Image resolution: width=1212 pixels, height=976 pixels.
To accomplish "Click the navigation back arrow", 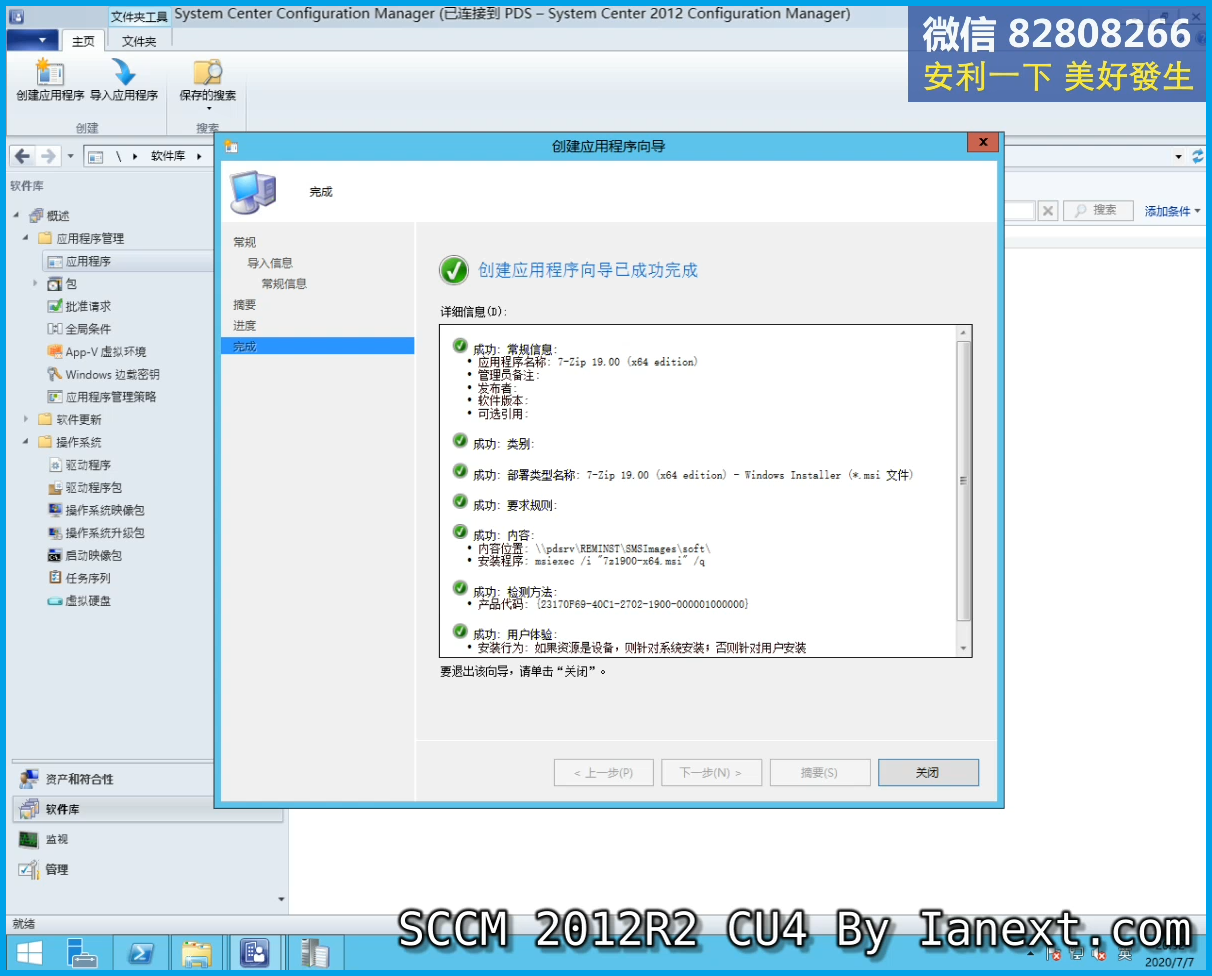I will [22, 156].
